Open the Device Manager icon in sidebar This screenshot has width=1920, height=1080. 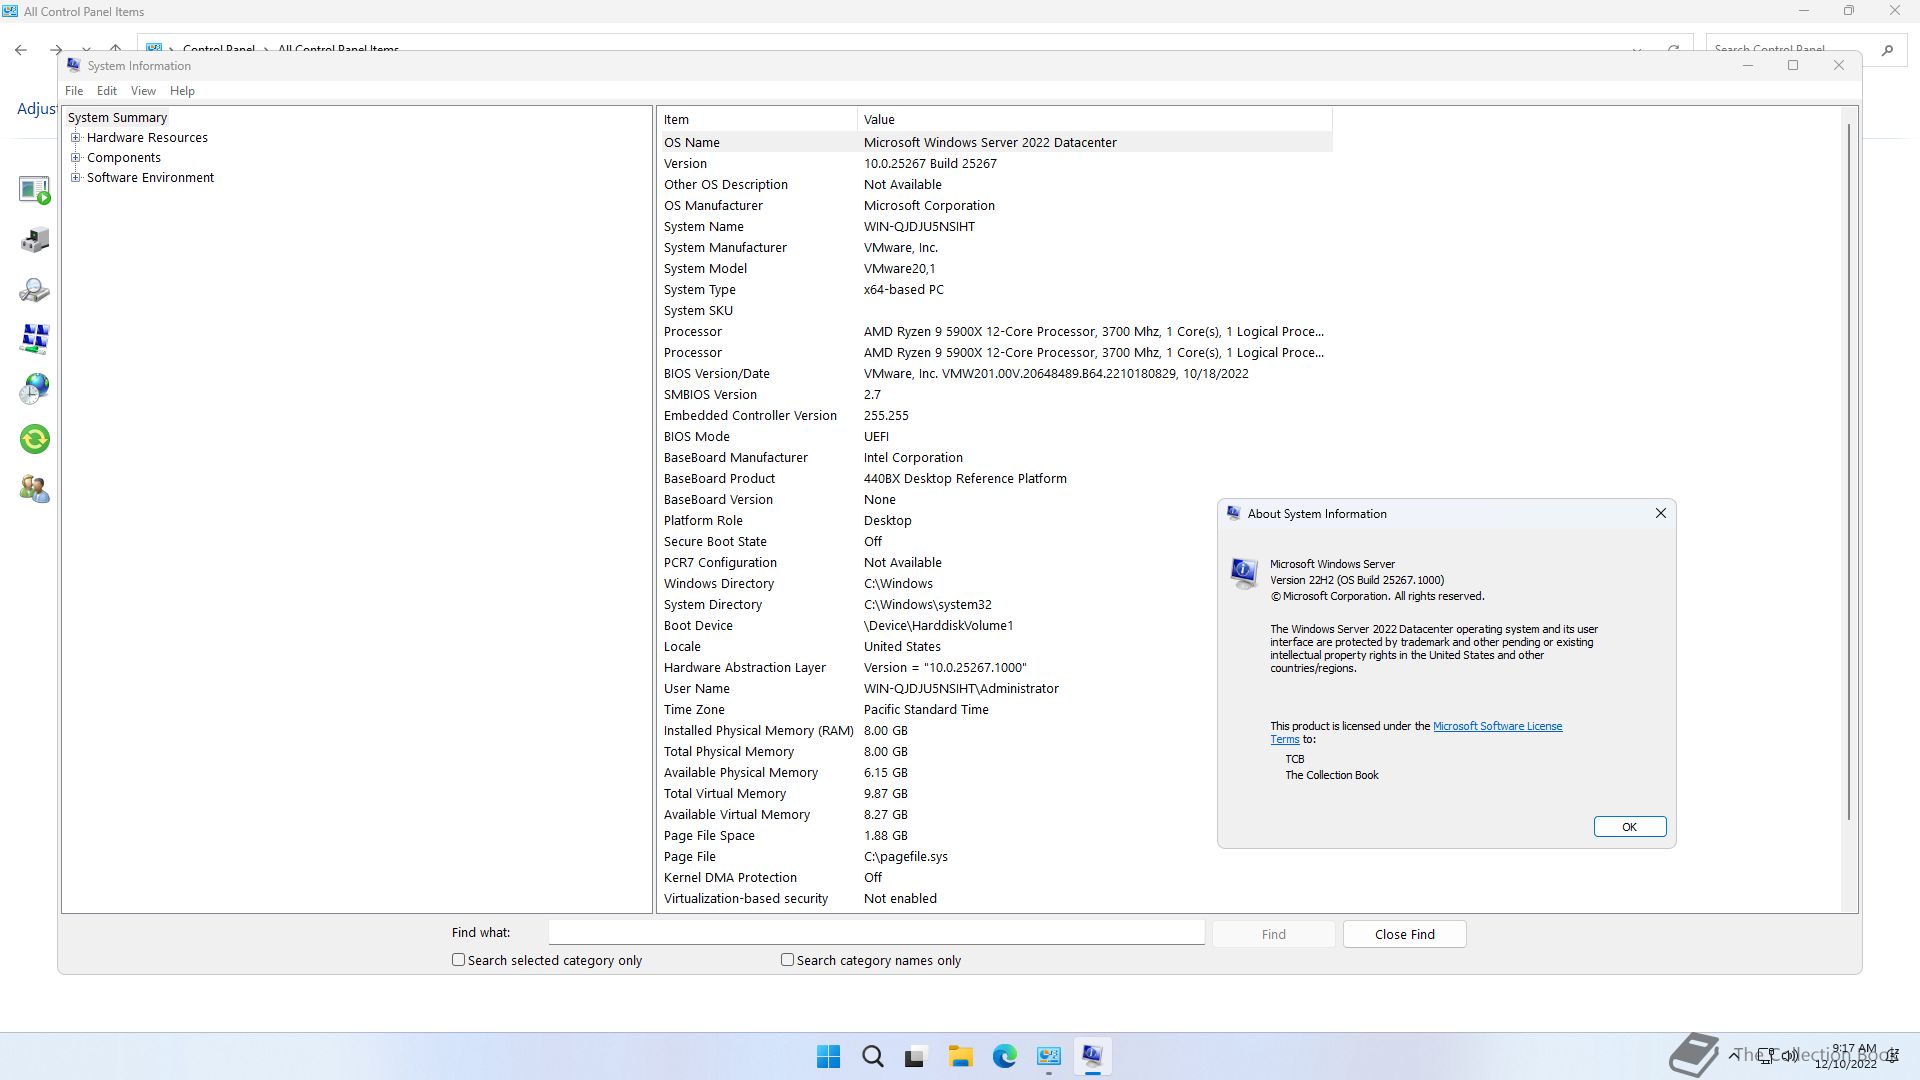pyautogui.click(x=34, y=240)
